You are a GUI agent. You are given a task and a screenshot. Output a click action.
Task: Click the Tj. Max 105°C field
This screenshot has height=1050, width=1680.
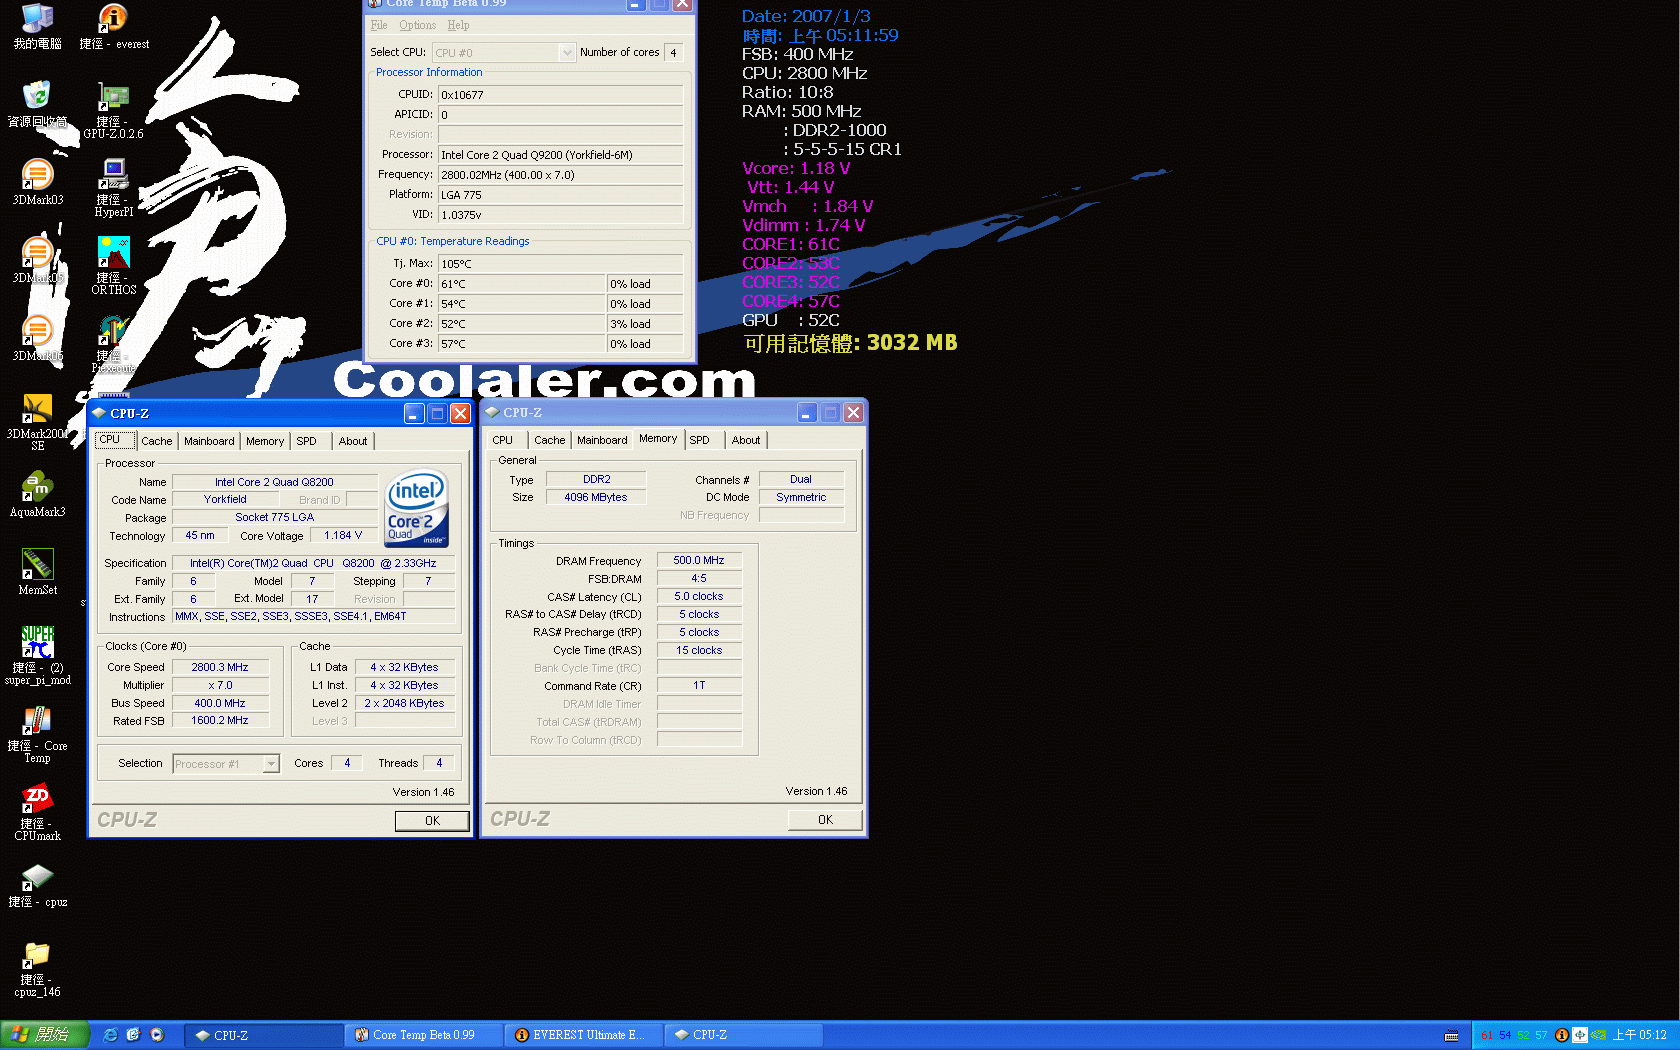(x=560, y=264)
